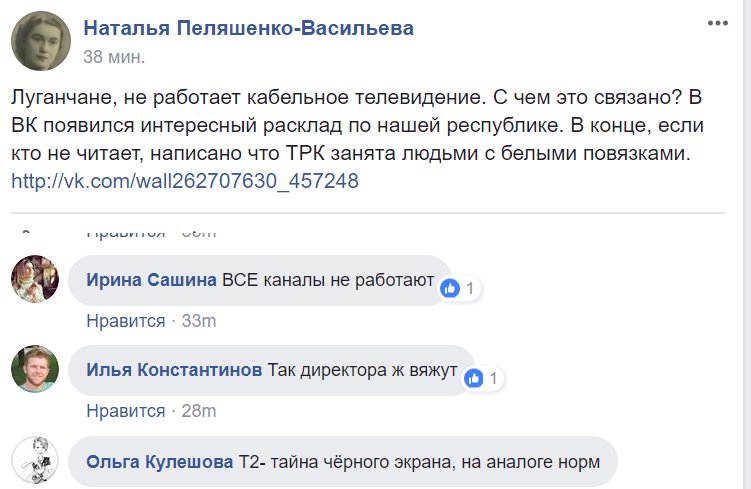Click Ольга's comment text about Т2
This screenshot has width=751, height=489.
(x=418, y=462)
